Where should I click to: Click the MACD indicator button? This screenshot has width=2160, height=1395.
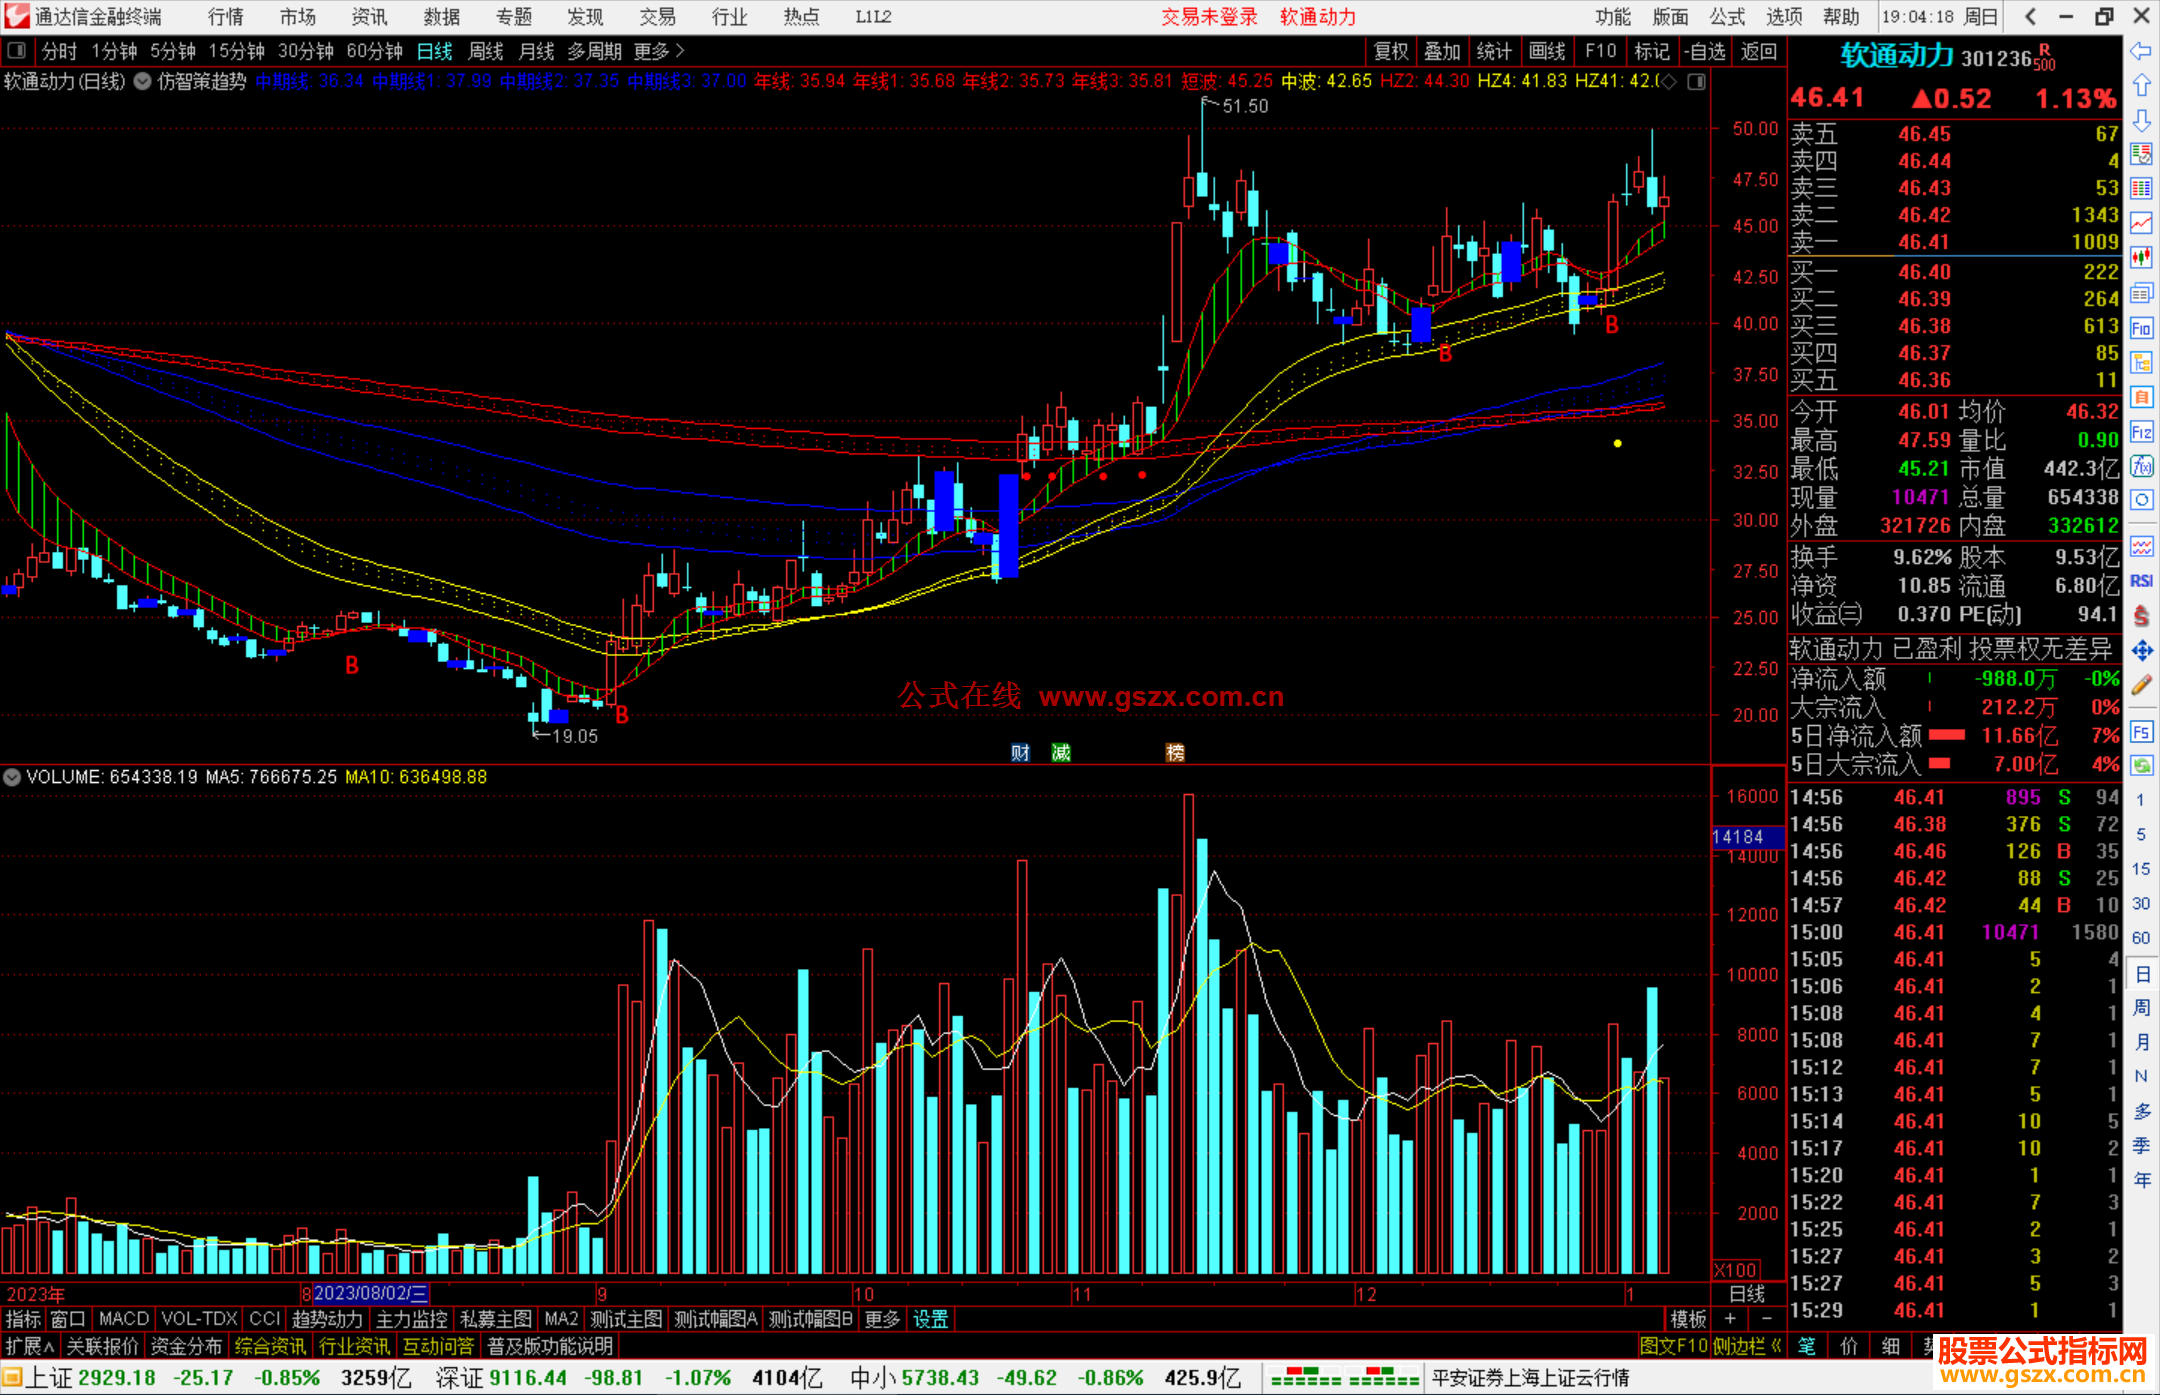click(x=123, y=1319)
